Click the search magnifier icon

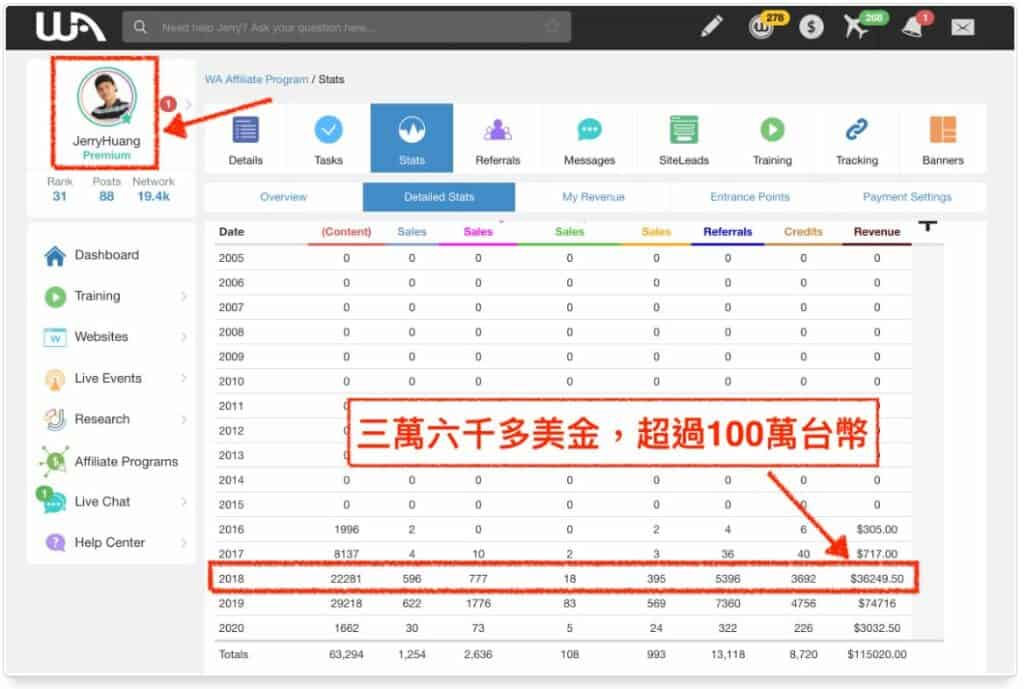tap(140, 27)
